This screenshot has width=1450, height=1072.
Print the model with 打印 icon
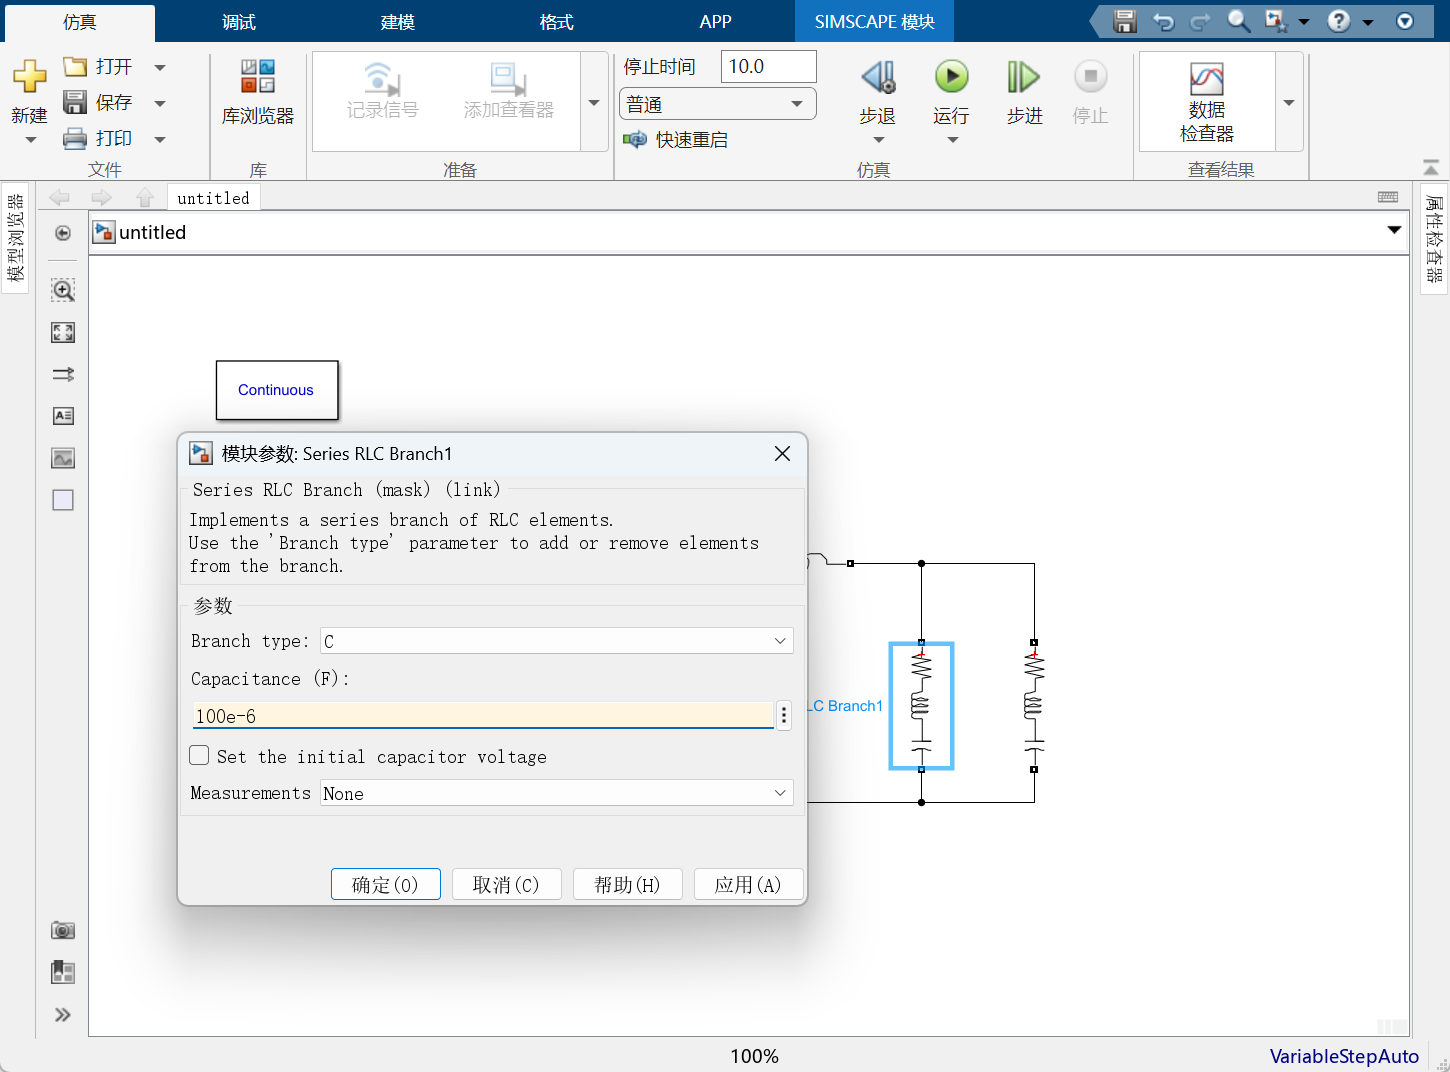pyautogui.click(x=75, y=138)
